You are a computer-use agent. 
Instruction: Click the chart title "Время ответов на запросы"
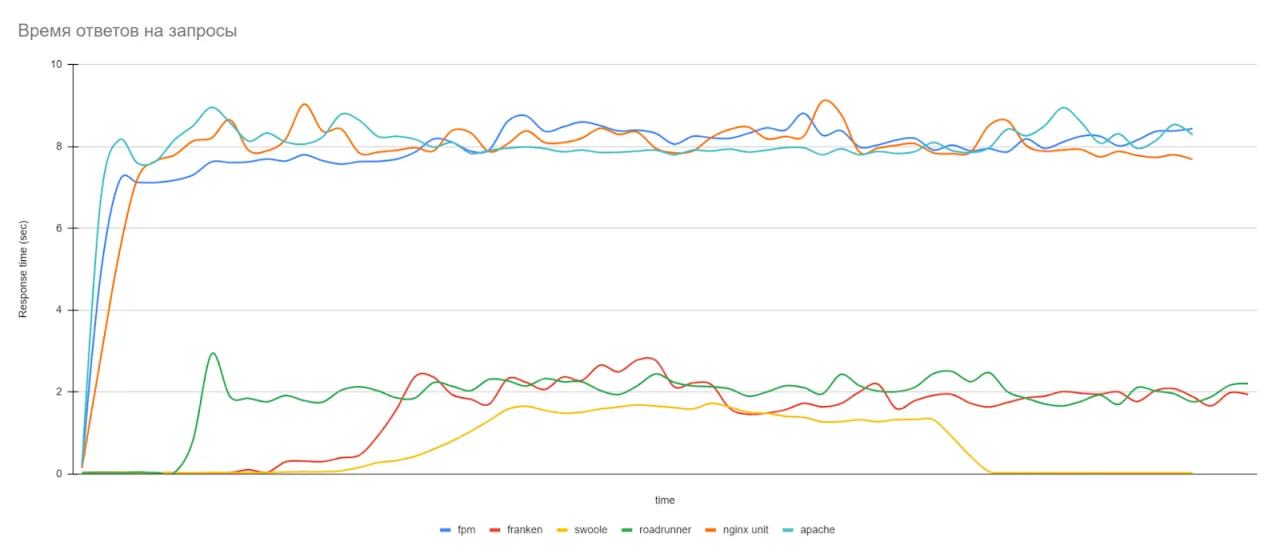tap(127, 31)
